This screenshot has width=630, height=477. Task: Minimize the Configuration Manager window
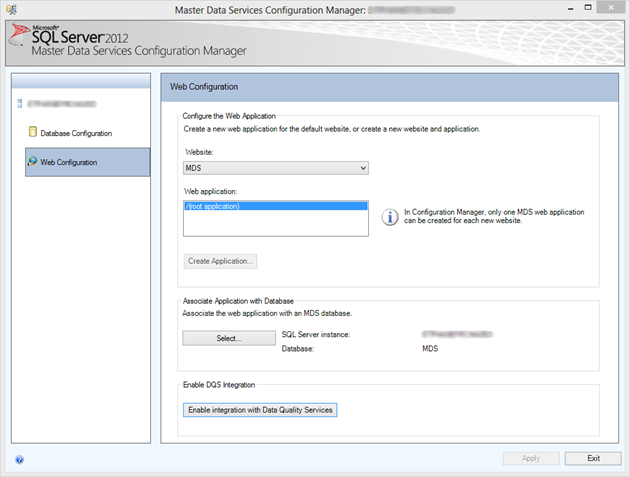tap(571, 8)
